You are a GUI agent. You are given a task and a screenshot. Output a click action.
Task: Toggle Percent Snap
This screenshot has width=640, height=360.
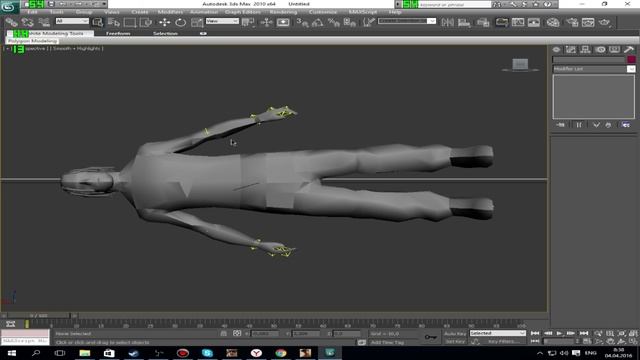tap(333, 22)
